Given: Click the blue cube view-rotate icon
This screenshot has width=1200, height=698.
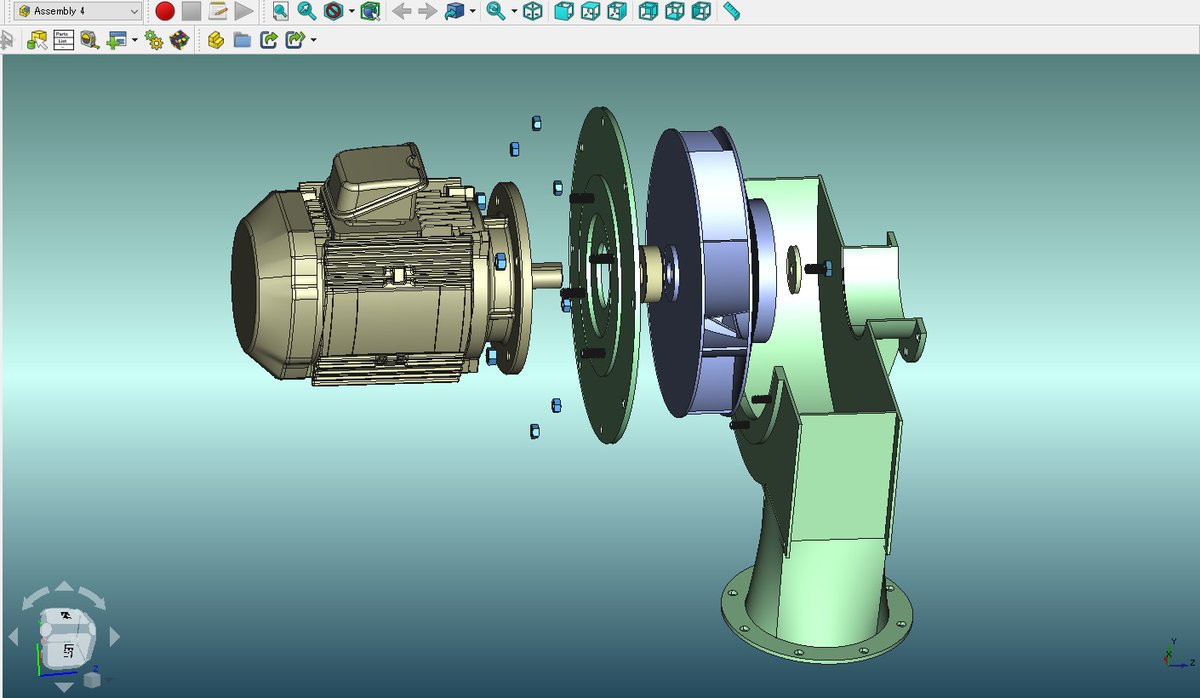Looking at the screenshot, I should (454, 11).
